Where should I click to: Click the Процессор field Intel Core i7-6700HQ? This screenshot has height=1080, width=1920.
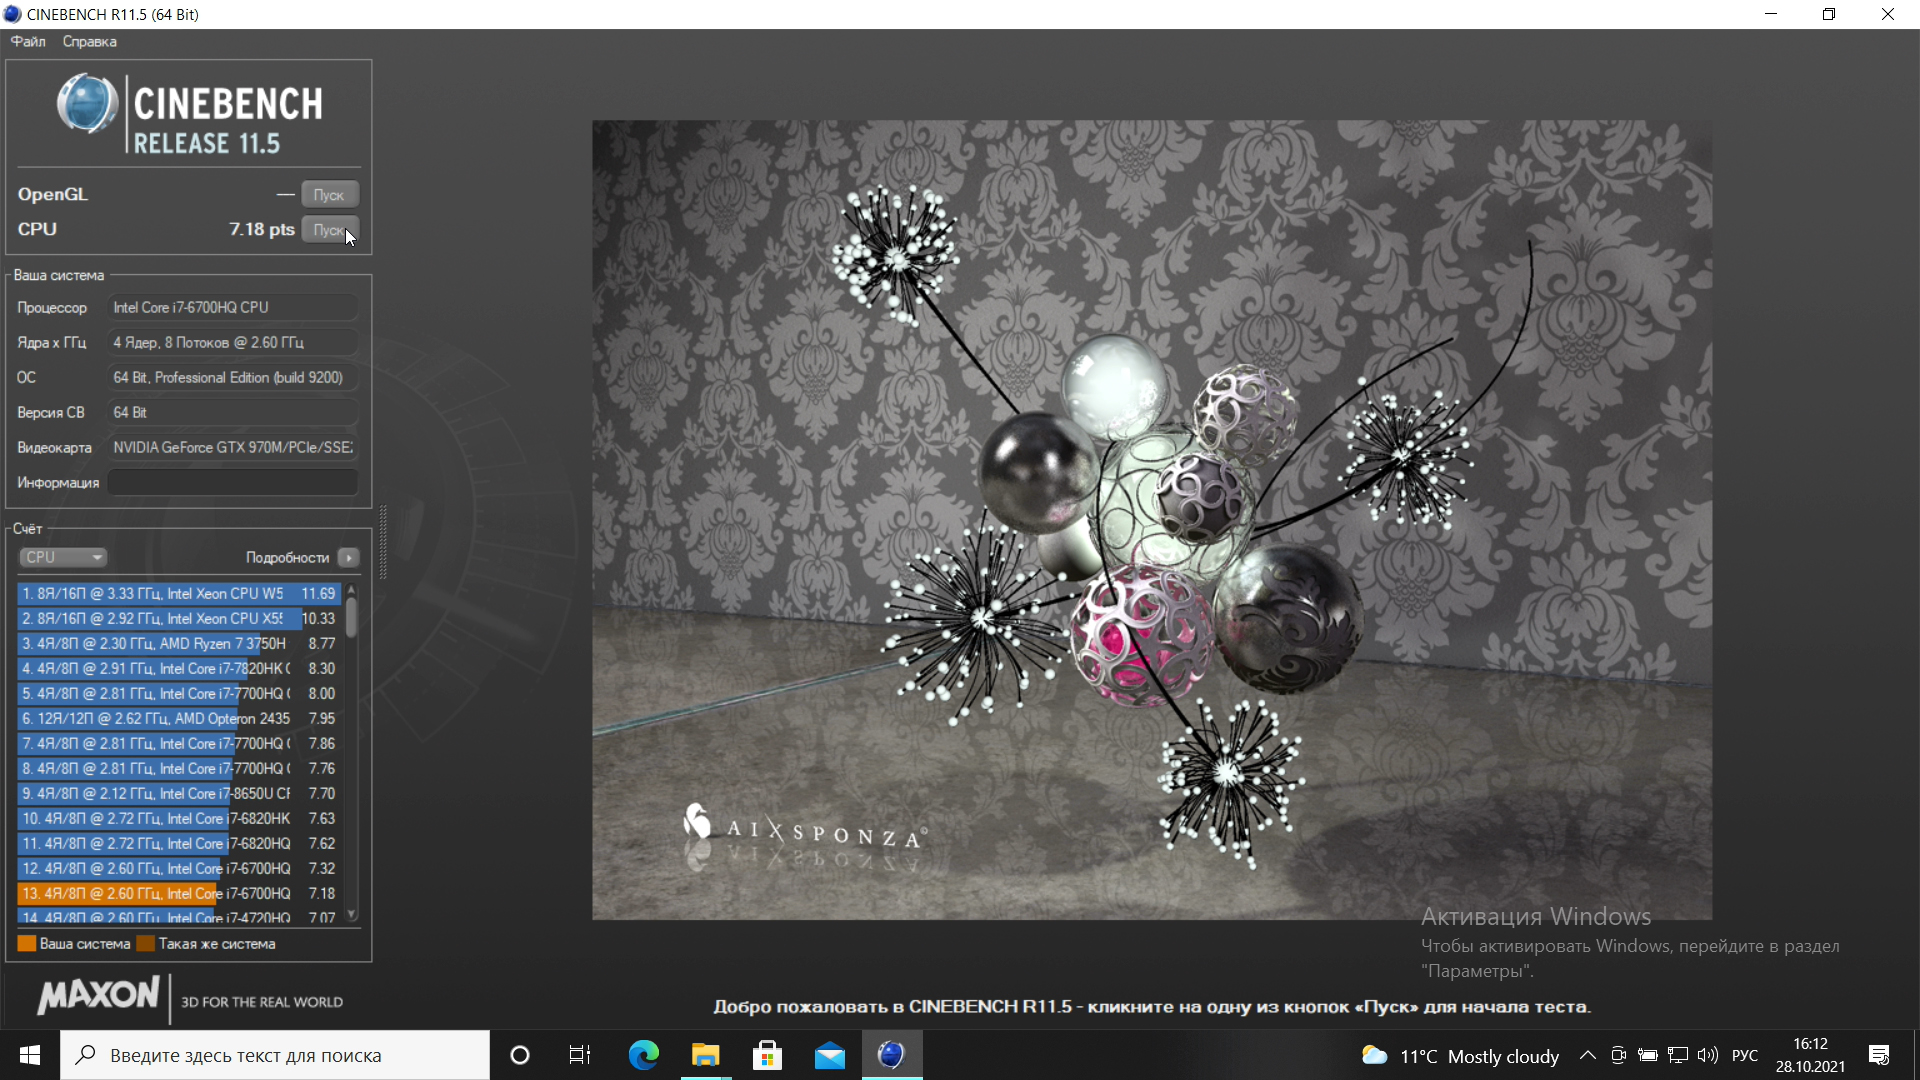[232, 307]
